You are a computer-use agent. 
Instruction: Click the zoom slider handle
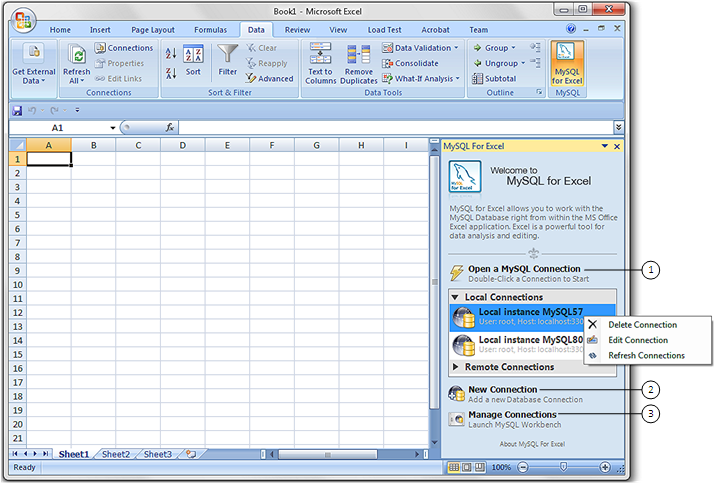[x=564, y=467]
